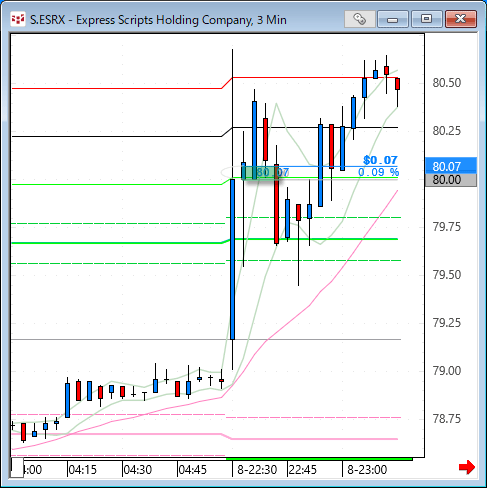Viewport: 487px width, 488px height.
Task: Click the 8-23:00 time axis label
Action: pos(367,470)
